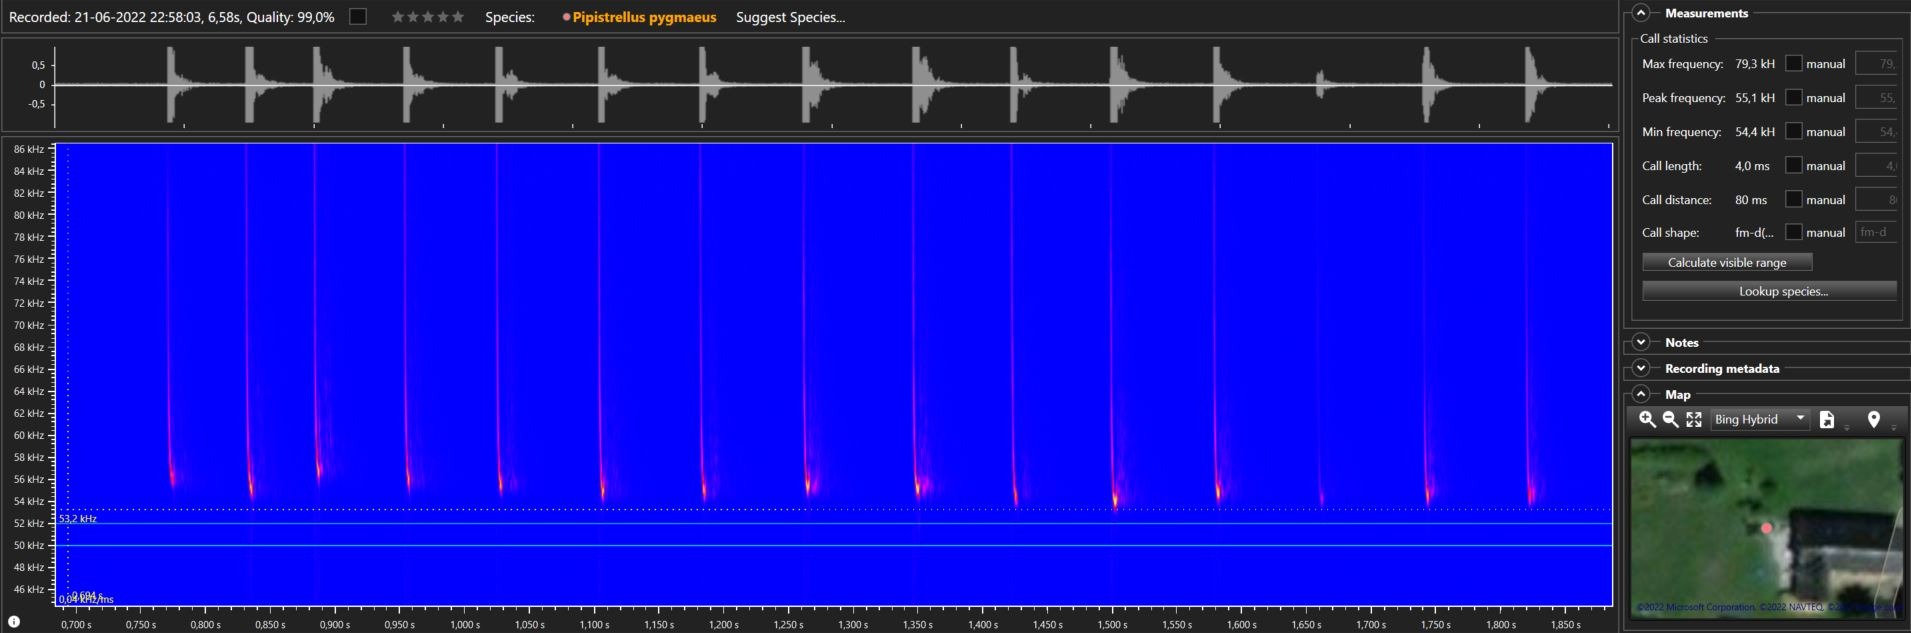Click the map export file icon
Image resolution: width=1911 pixels, height=633 pixels.
pyautogui.click(x=1826, y=420)
